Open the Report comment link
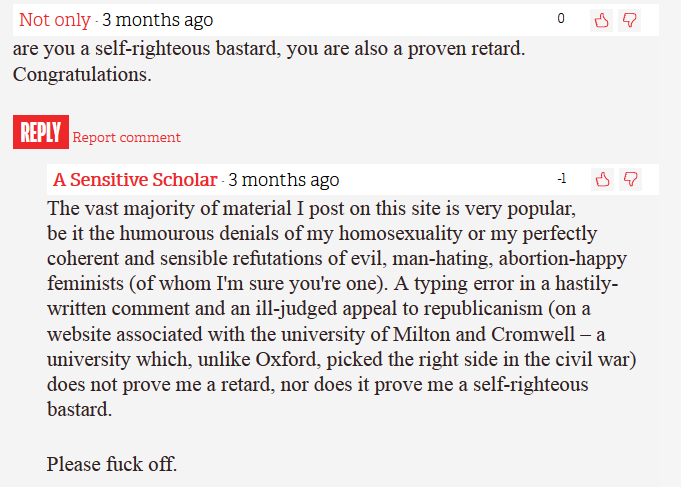This screenshot has width=683, height=487. [x=126, y=137]
